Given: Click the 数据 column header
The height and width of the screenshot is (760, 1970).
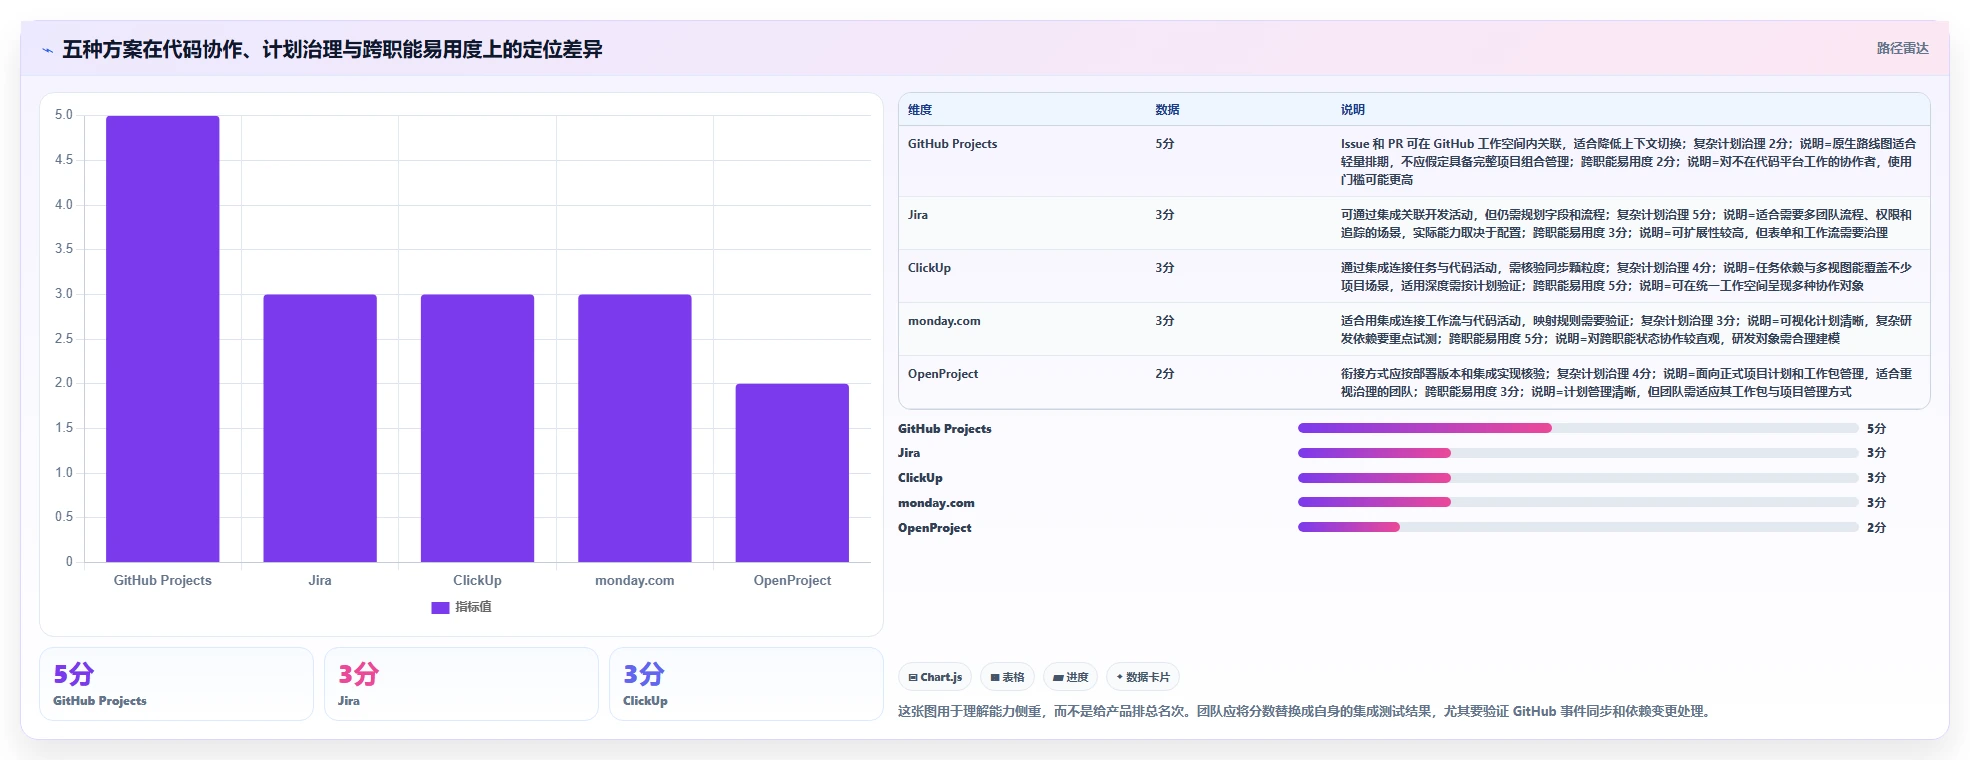Looking at the screenshot, I should tap(1167, 110).
